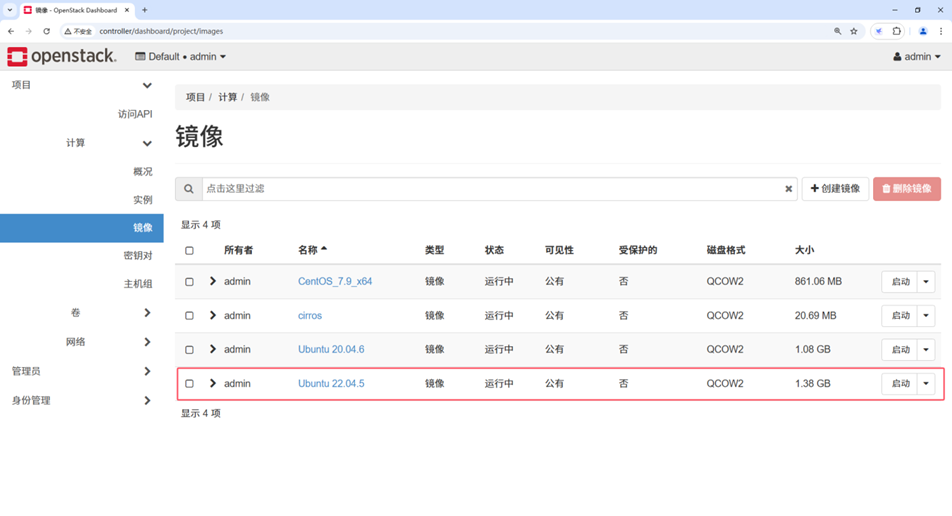Open action dropdown for cirros
952x516 pixels.
926,316
